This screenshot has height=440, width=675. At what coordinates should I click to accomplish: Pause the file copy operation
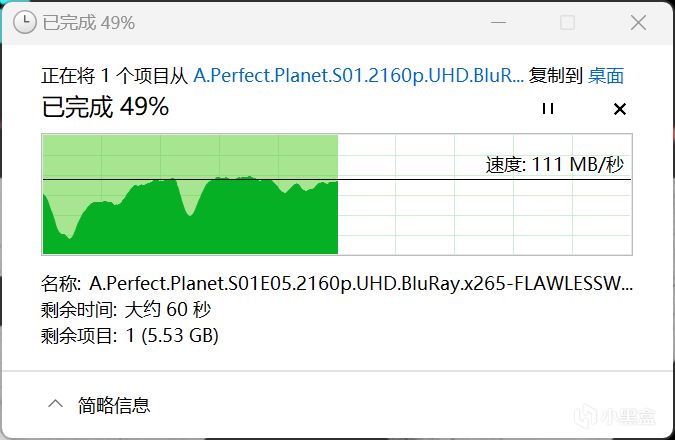[547, 108]
